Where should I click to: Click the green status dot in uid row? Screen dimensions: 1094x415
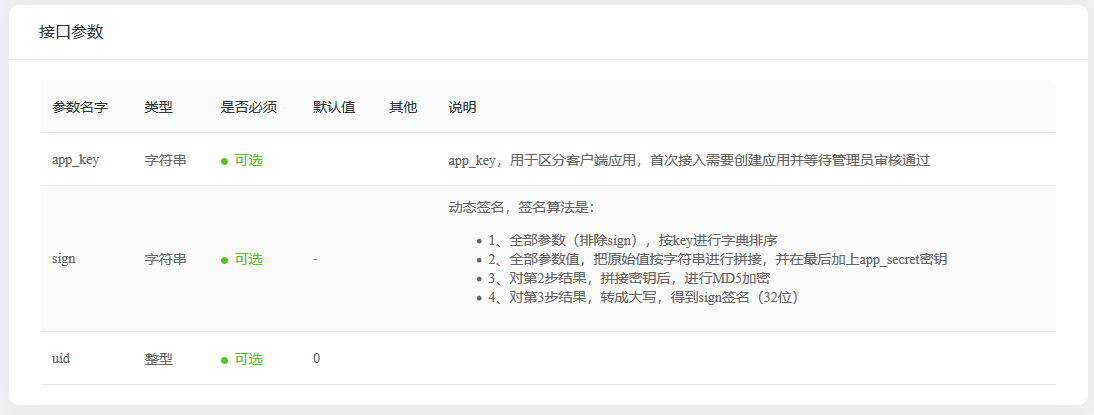225,359
